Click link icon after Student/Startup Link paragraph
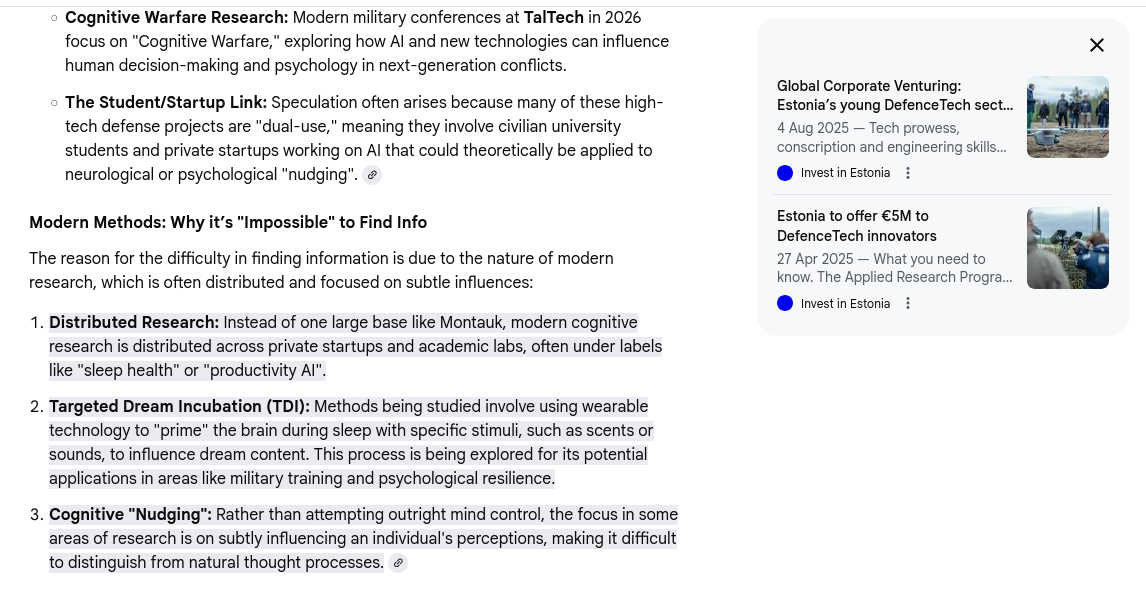 [x=372, y=175]
